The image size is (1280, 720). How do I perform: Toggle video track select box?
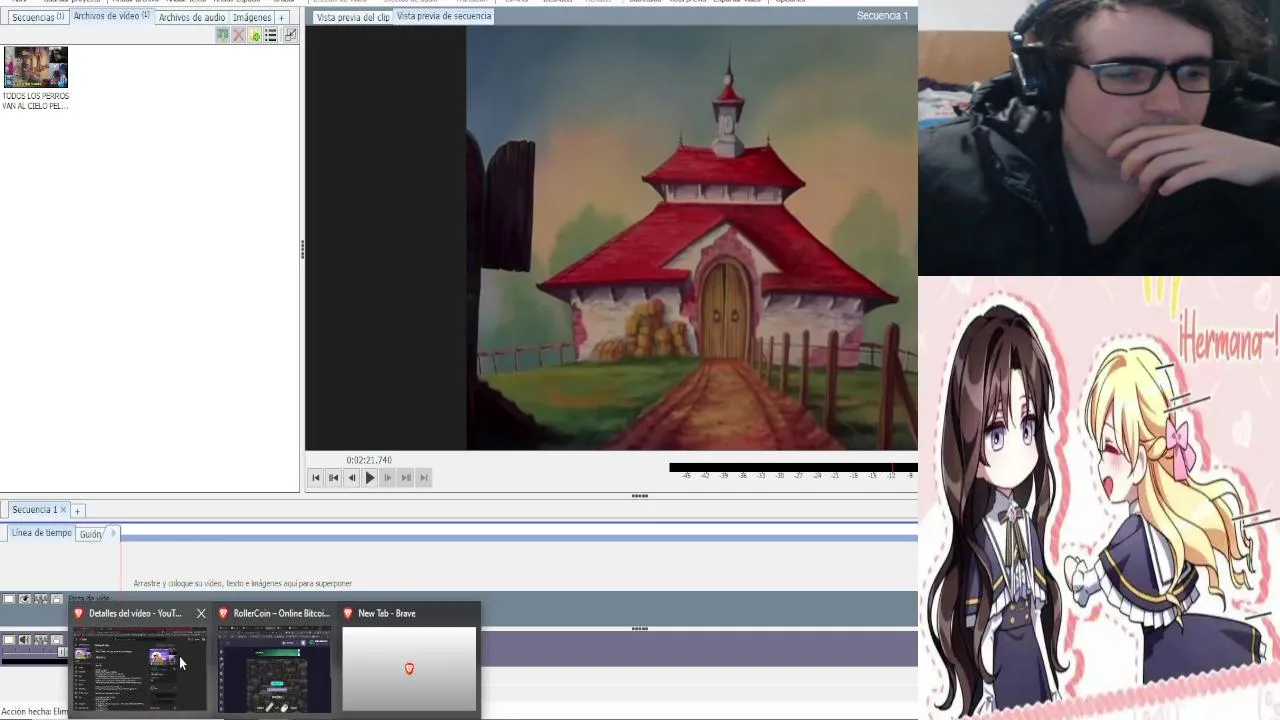pos(9,599)
